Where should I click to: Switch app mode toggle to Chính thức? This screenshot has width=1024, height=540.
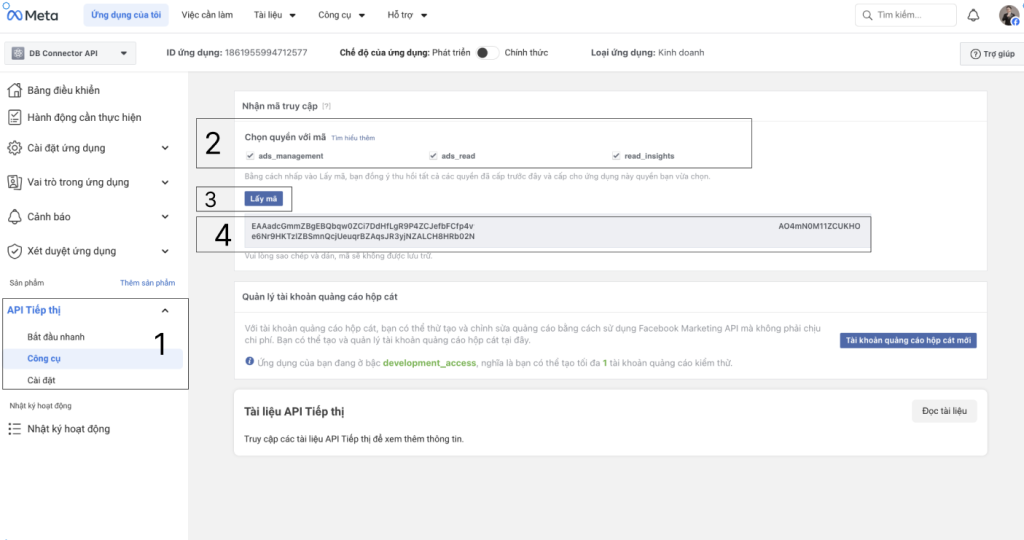click(x=486, y=53)
